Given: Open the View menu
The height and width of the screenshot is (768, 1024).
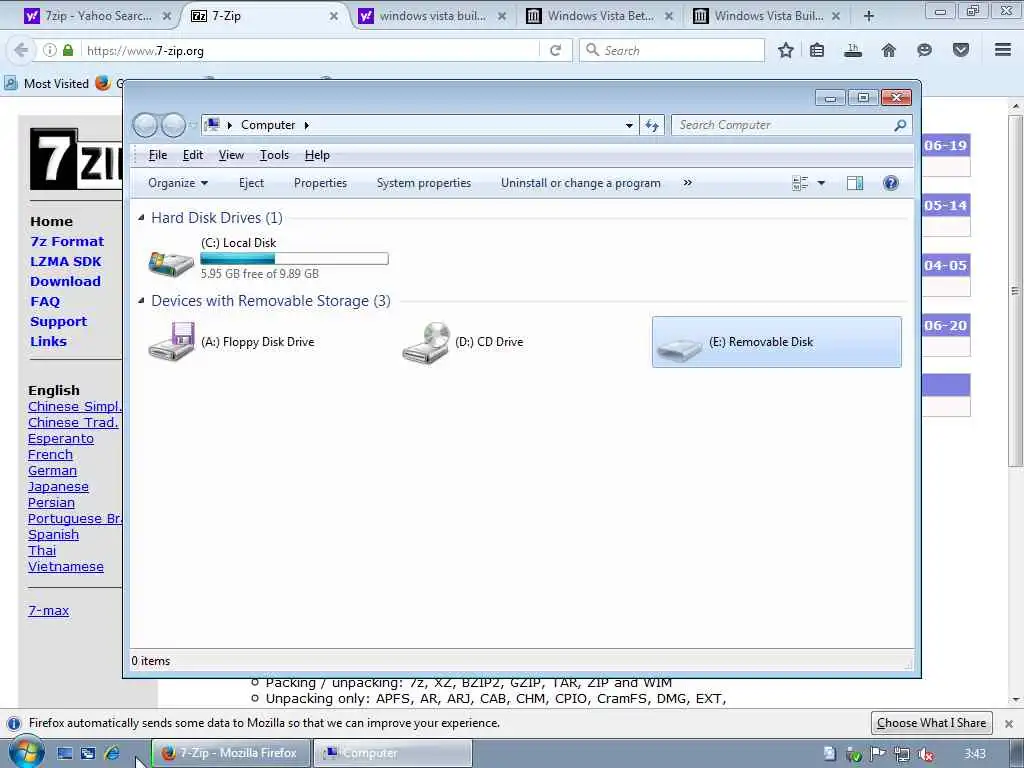Looking at the screenshot, I should click(231, 155).
